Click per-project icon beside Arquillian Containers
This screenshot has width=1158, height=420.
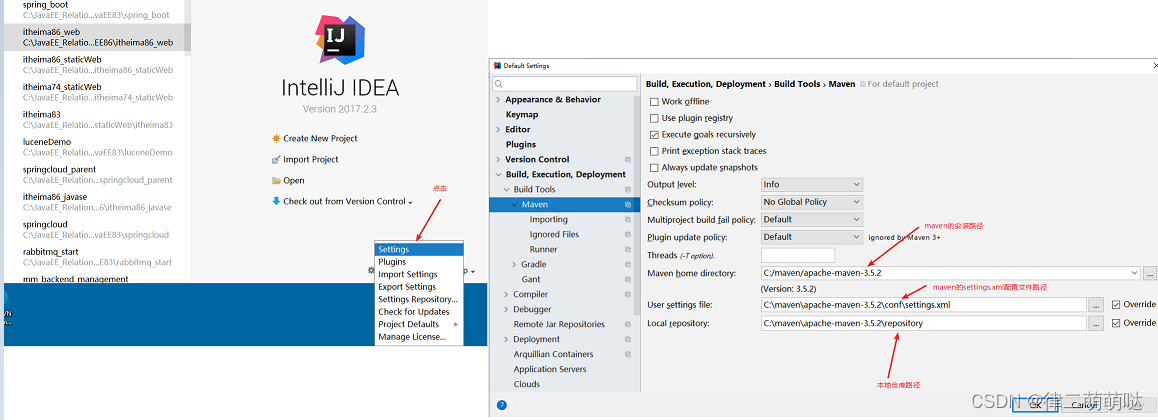click(628, 354)
